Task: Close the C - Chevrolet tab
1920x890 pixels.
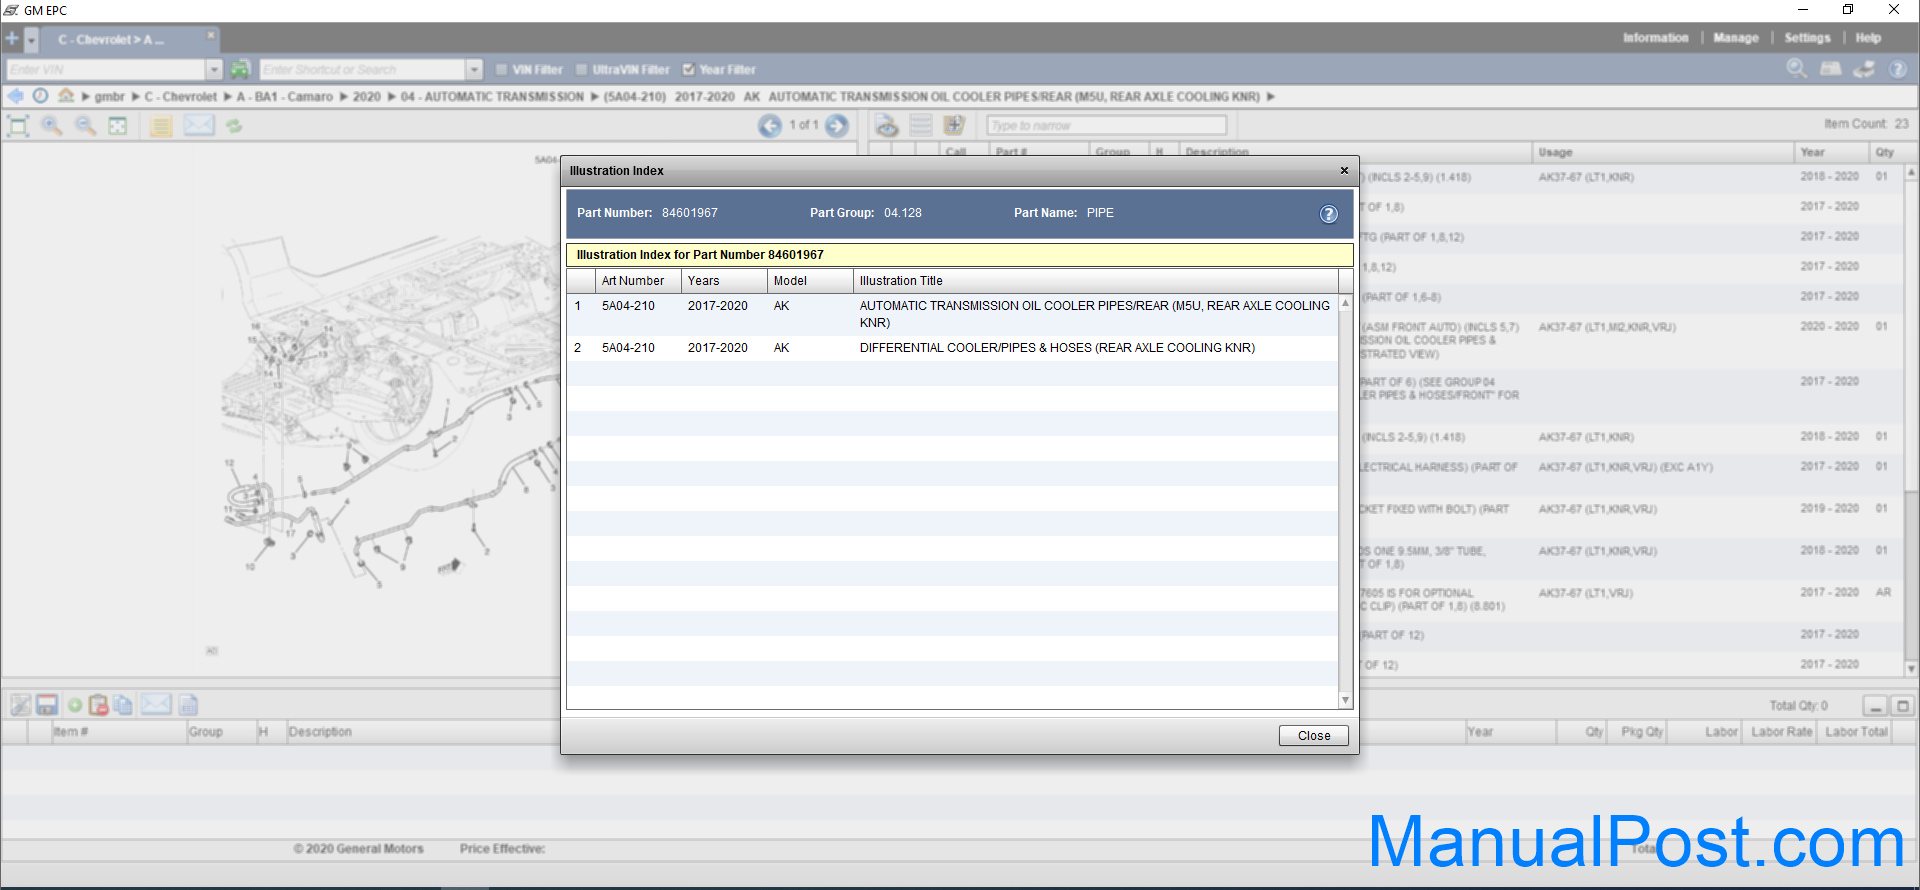Action: tap(211, 35)
